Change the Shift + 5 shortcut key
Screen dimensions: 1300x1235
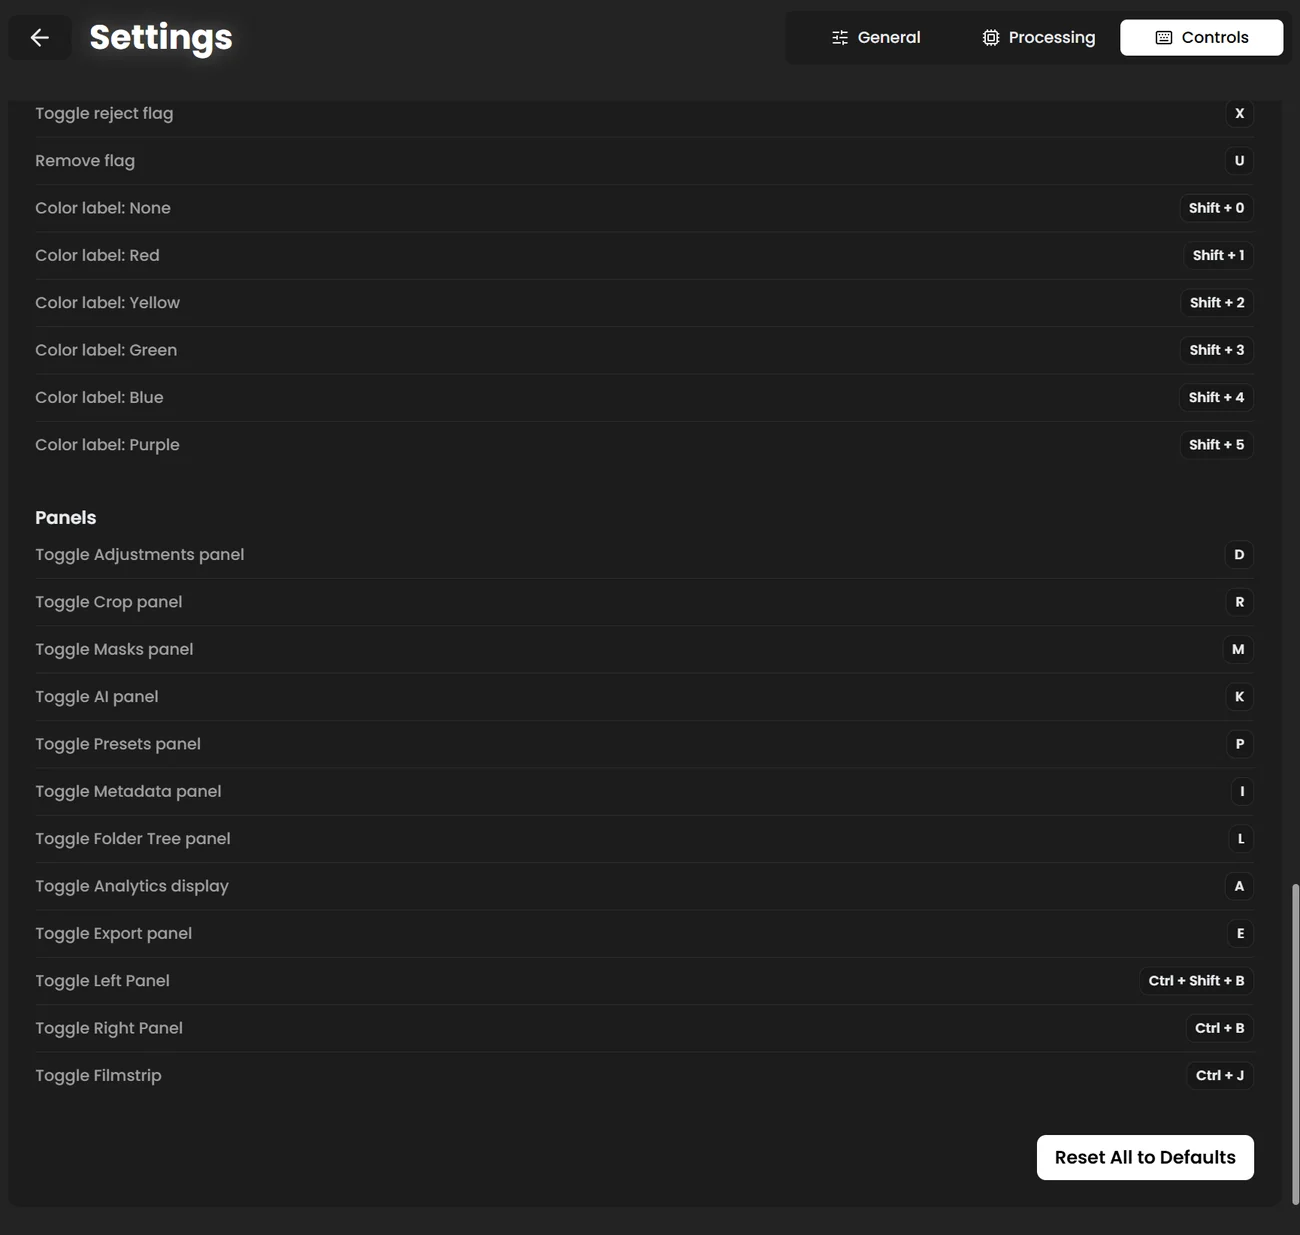(x=1216, y=445)
